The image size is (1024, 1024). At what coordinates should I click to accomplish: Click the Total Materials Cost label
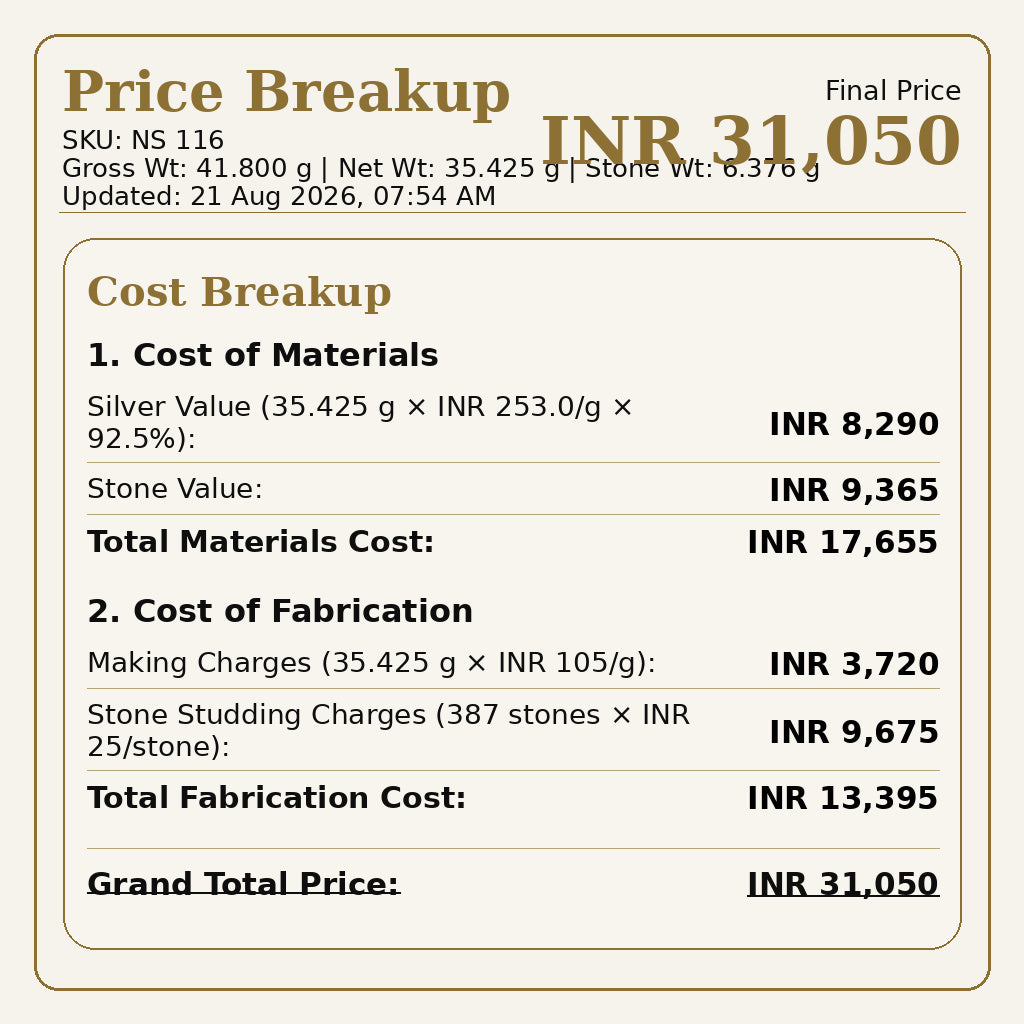(x=261, y=542)
